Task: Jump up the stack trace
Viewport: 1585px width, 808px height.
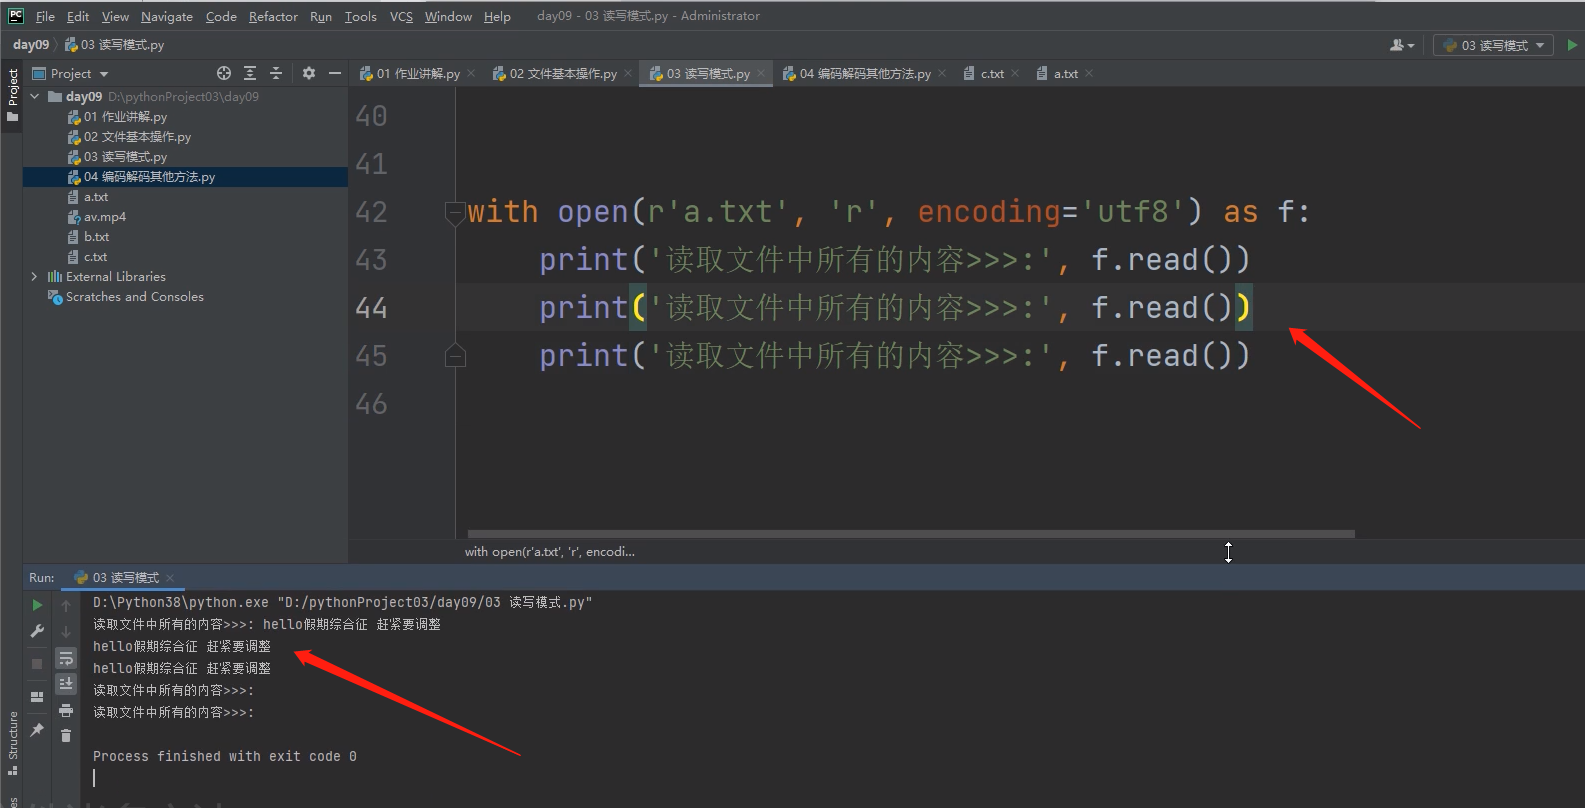Action: click(66, 605)
